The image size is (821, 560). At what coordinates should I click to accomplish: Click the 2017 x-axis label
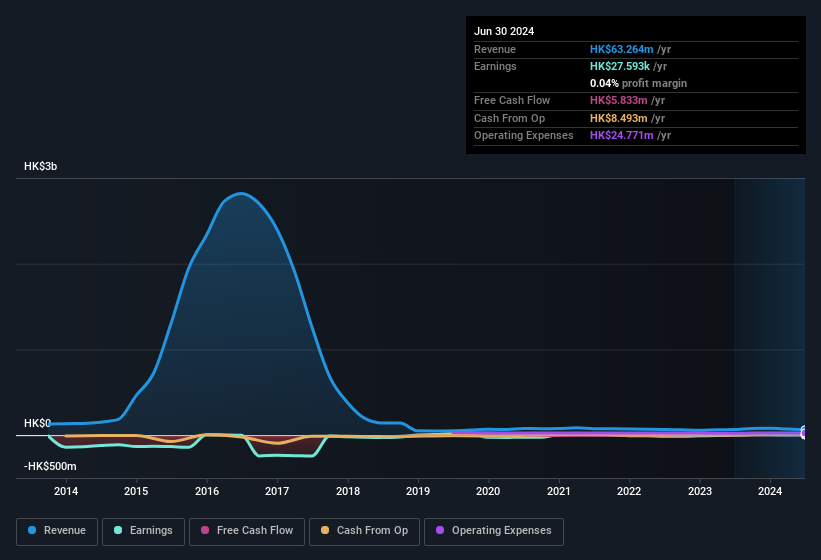click(277, 491)
